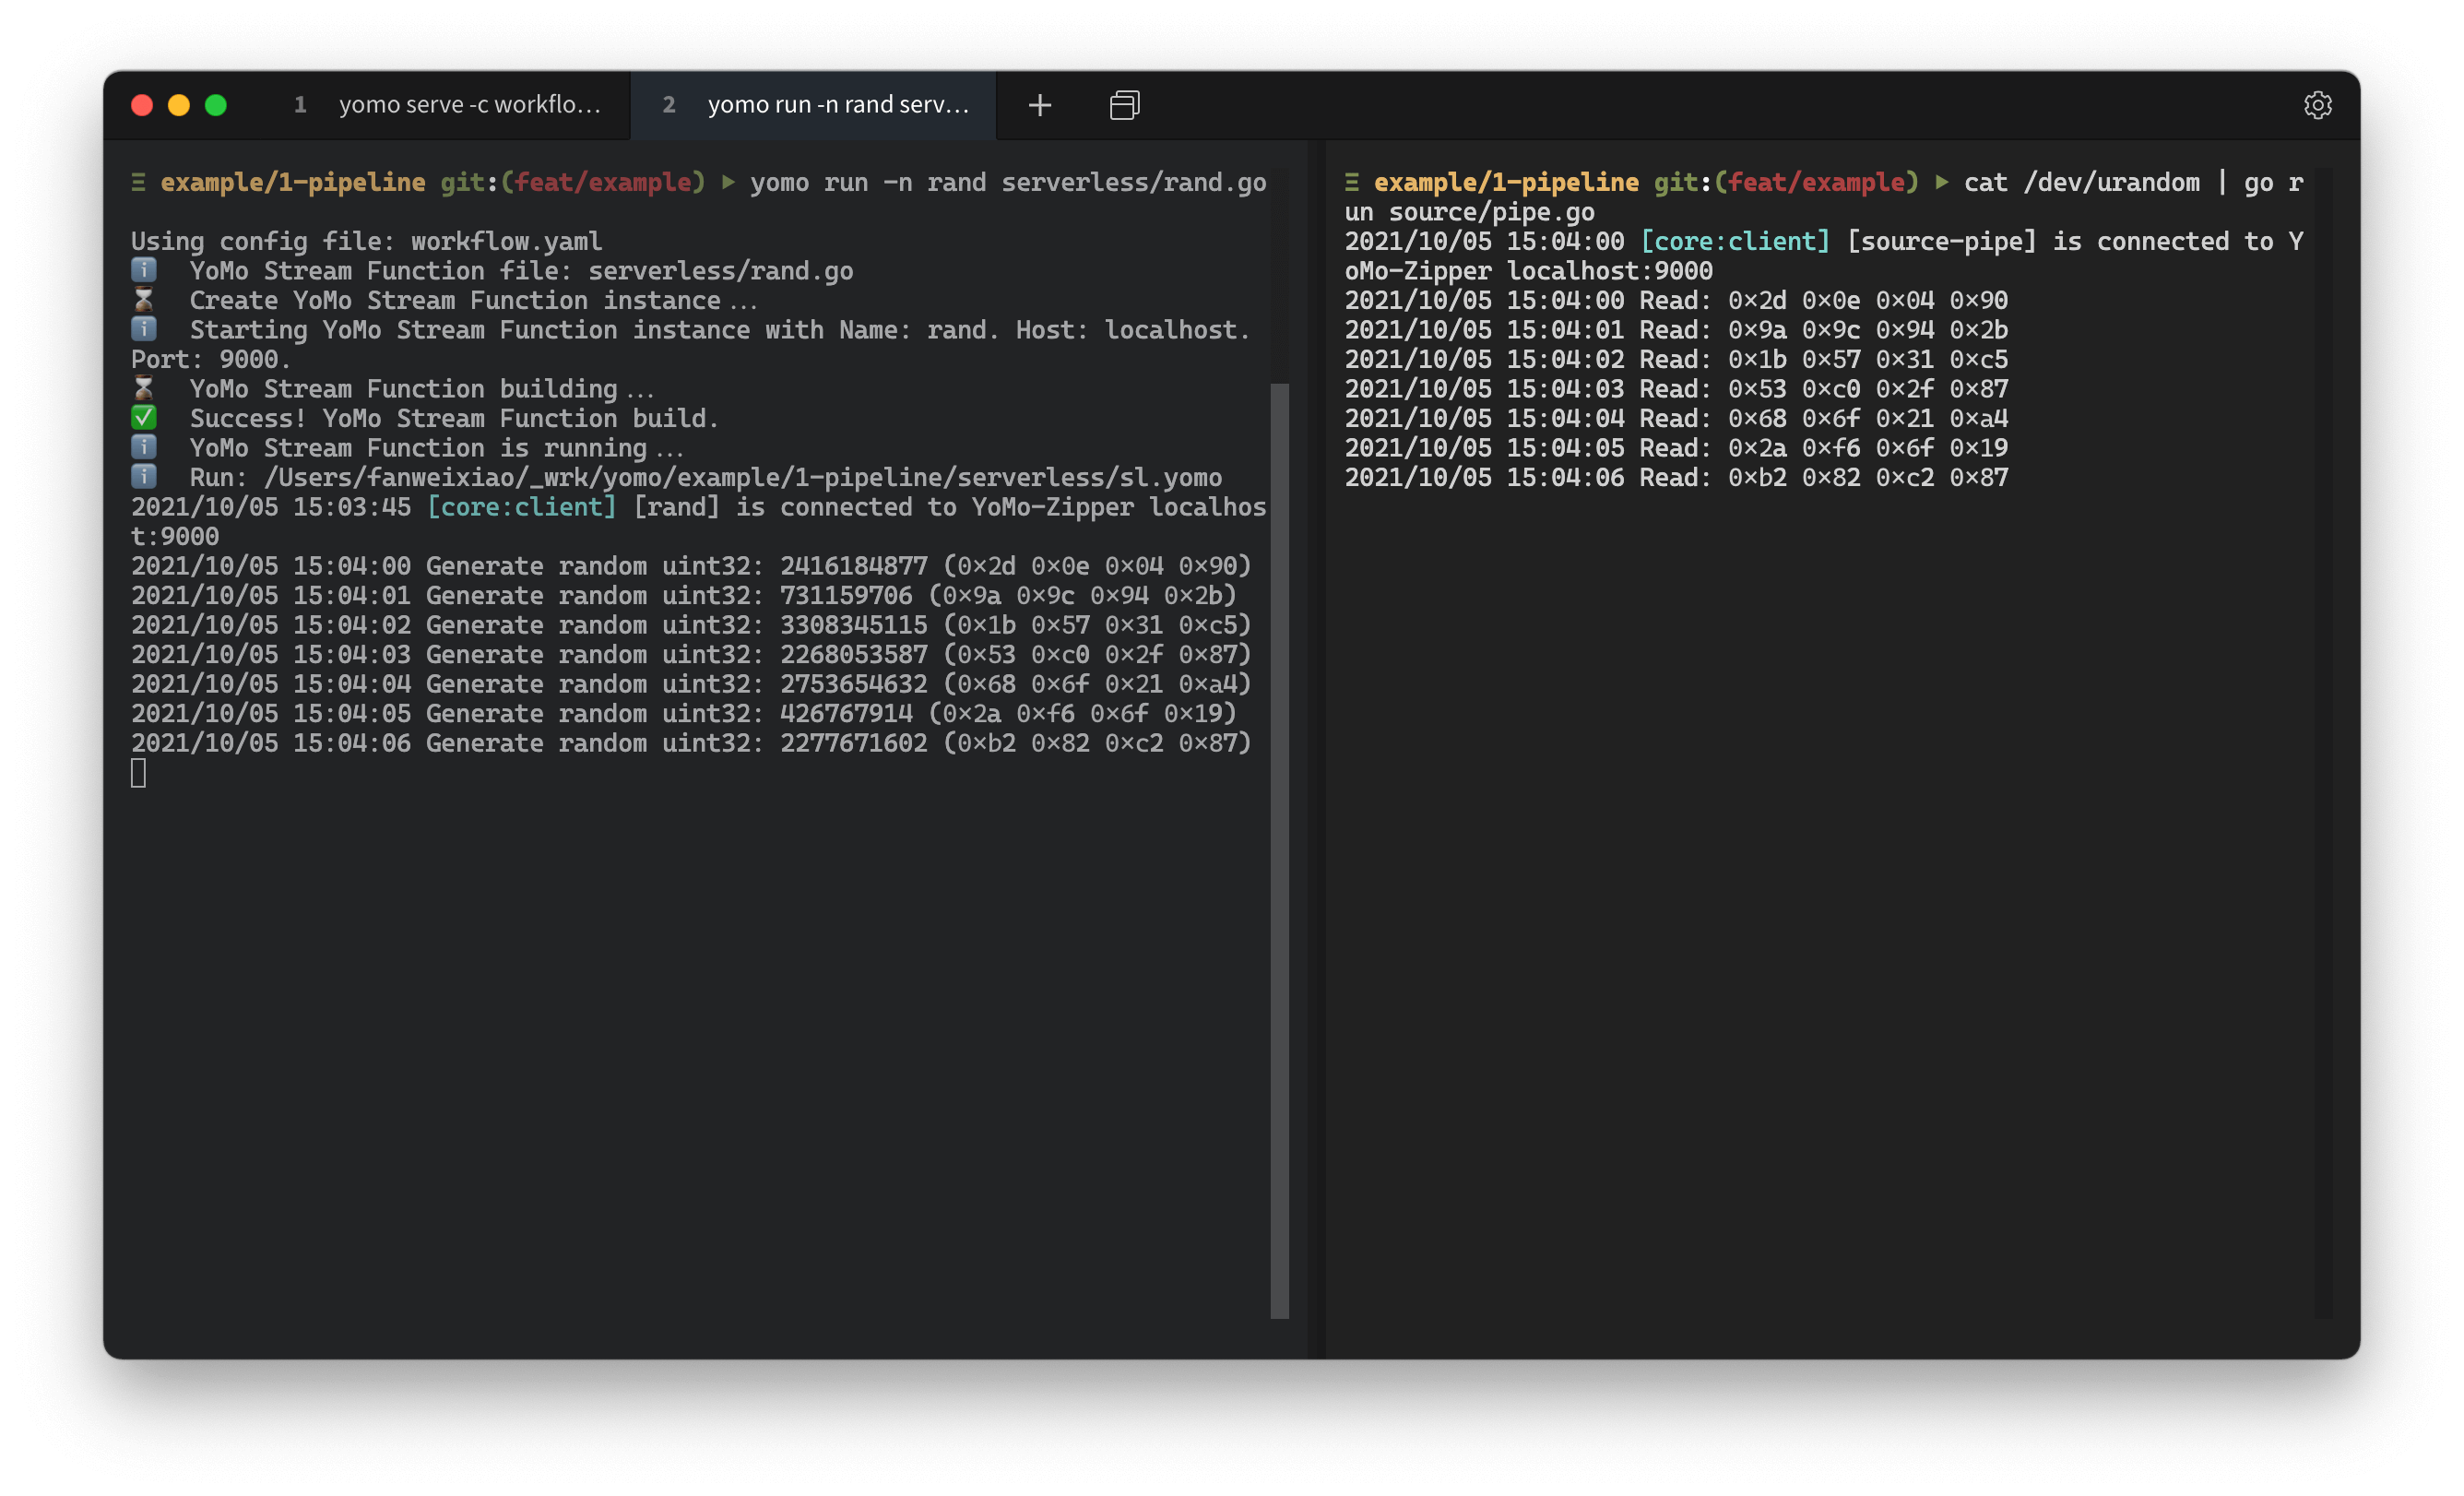Click 'example/1-pipeline' directory in right prompt
Viewport: 2464px width, 1496px height.
(x=1506, y=182)
